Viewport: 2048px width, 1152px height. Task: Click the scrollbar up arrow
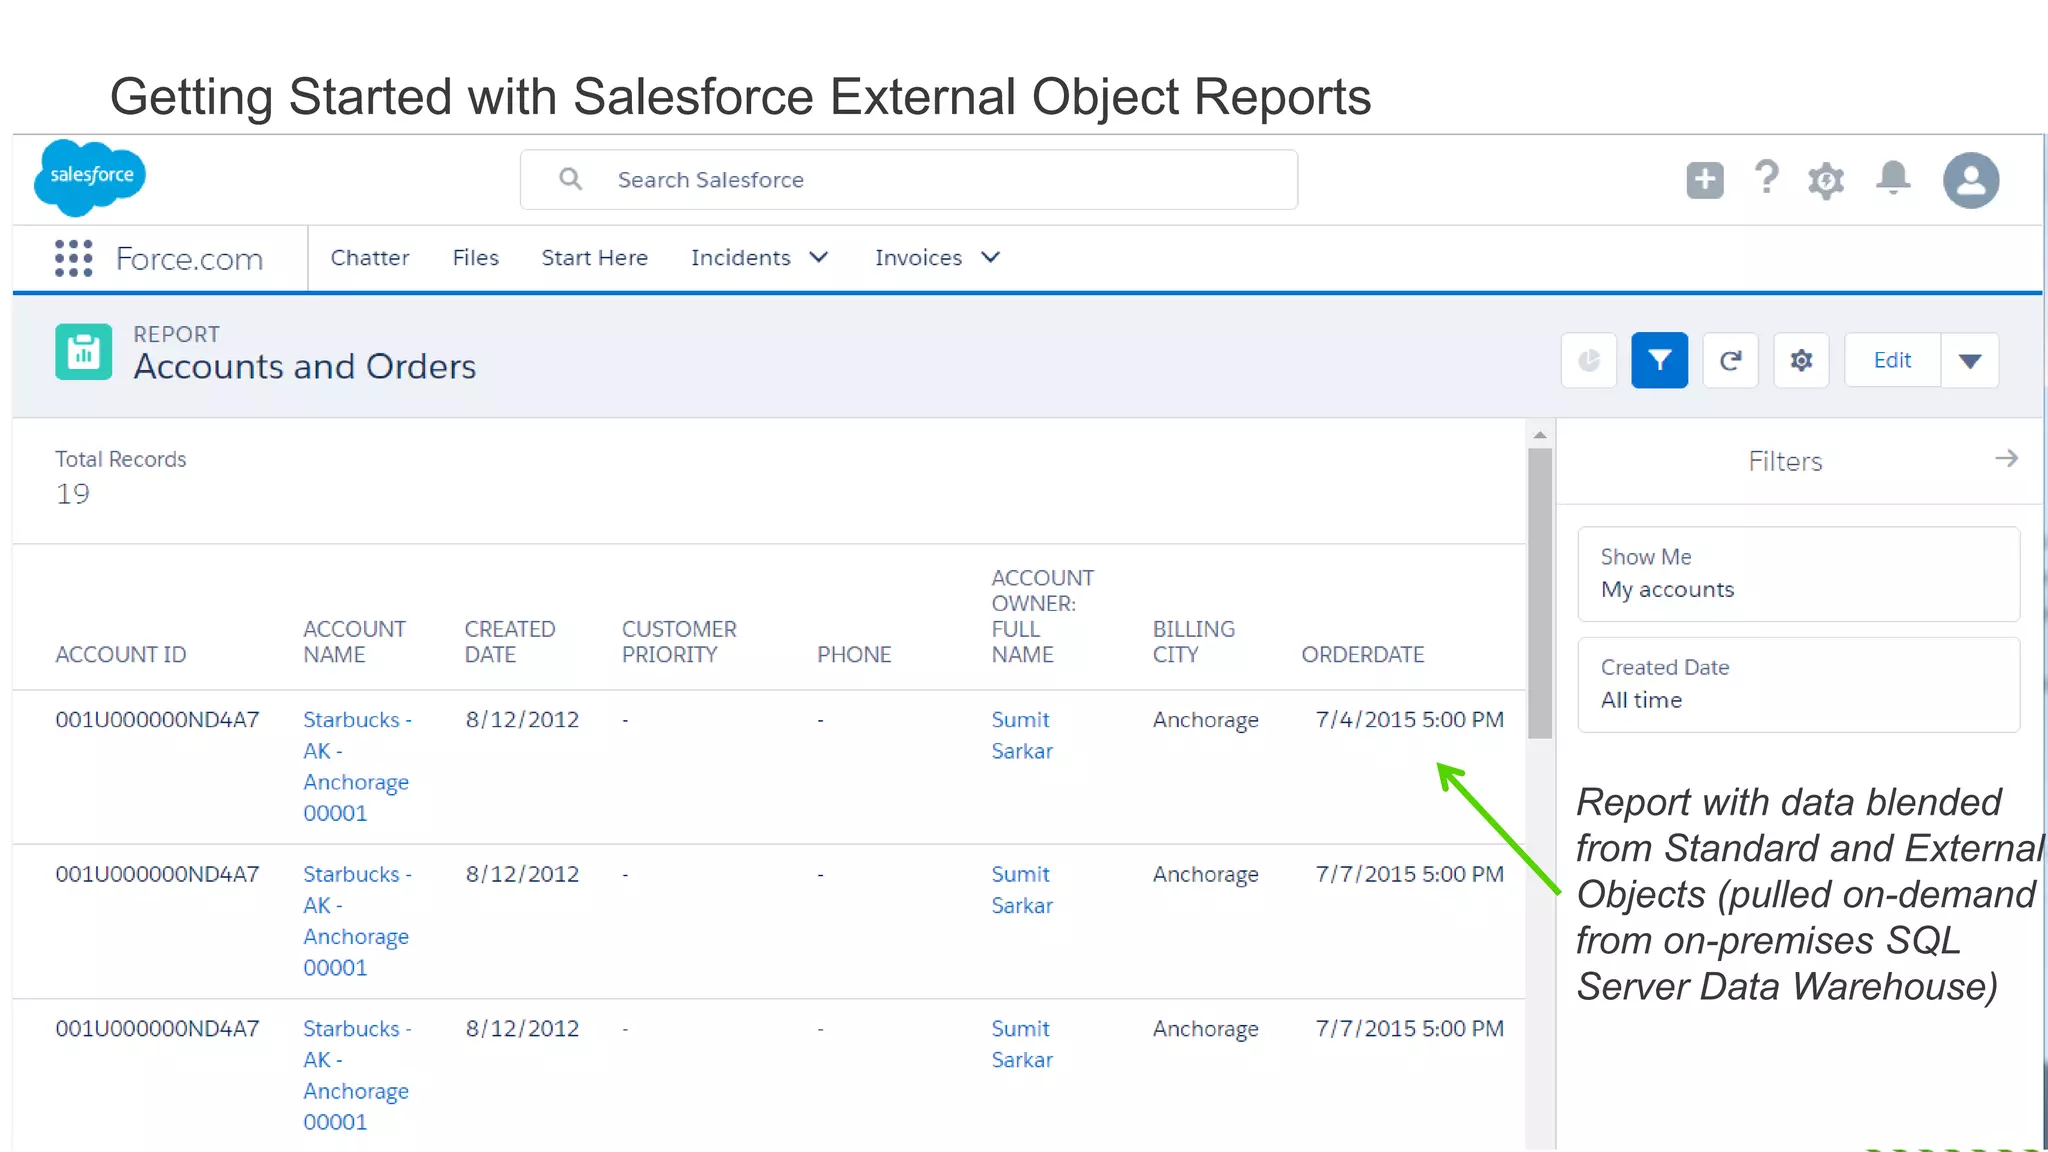click(x=1540, y=435)
